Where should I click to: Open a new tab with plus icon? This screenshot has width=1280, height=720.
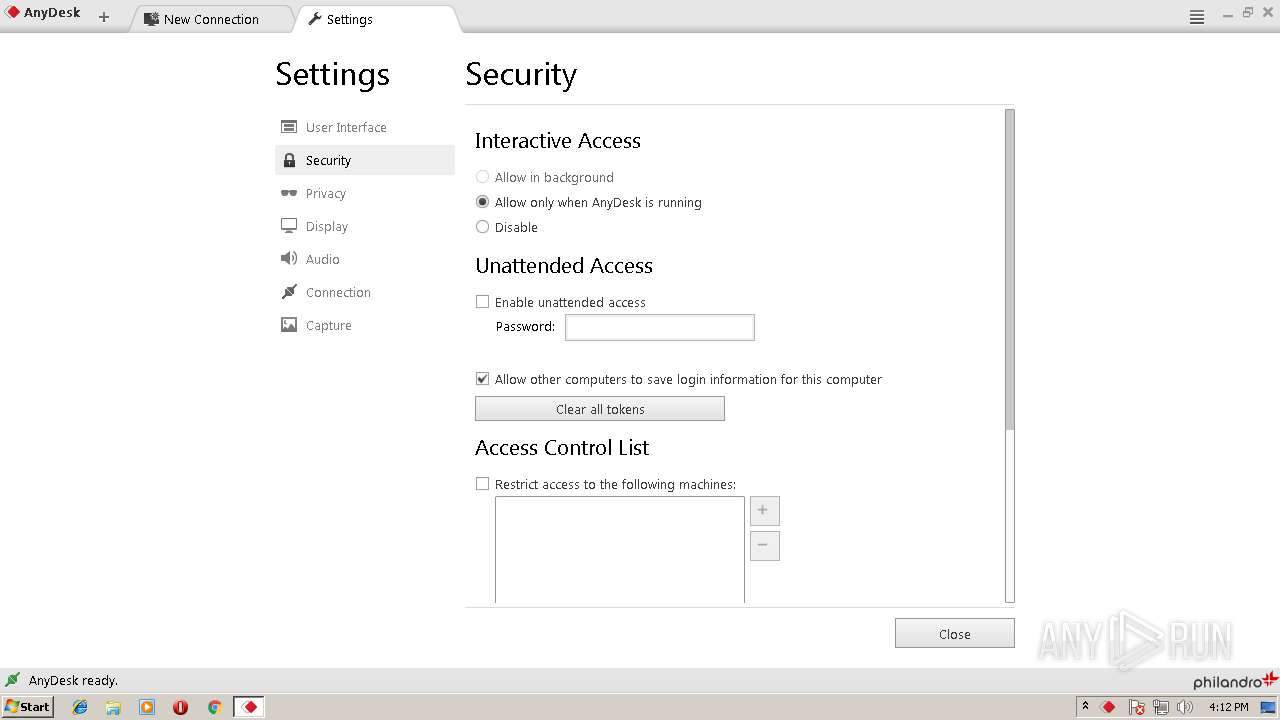[x=104, y=17]
